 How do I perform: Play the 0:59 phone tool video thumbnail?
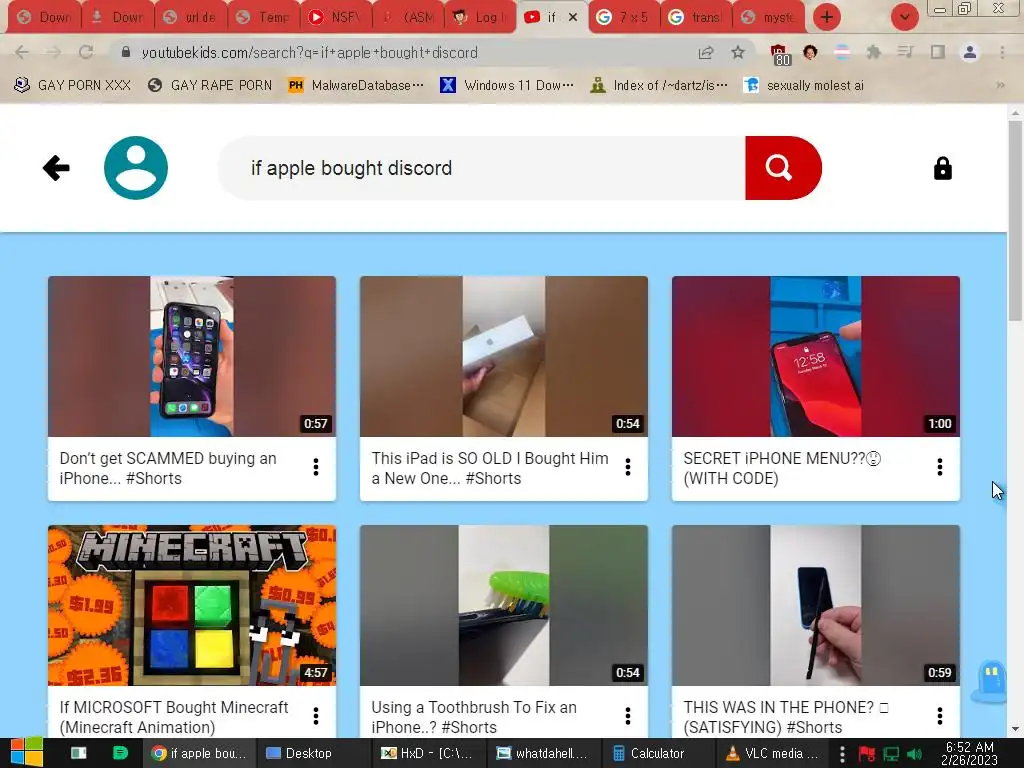(x=816, y=605)
